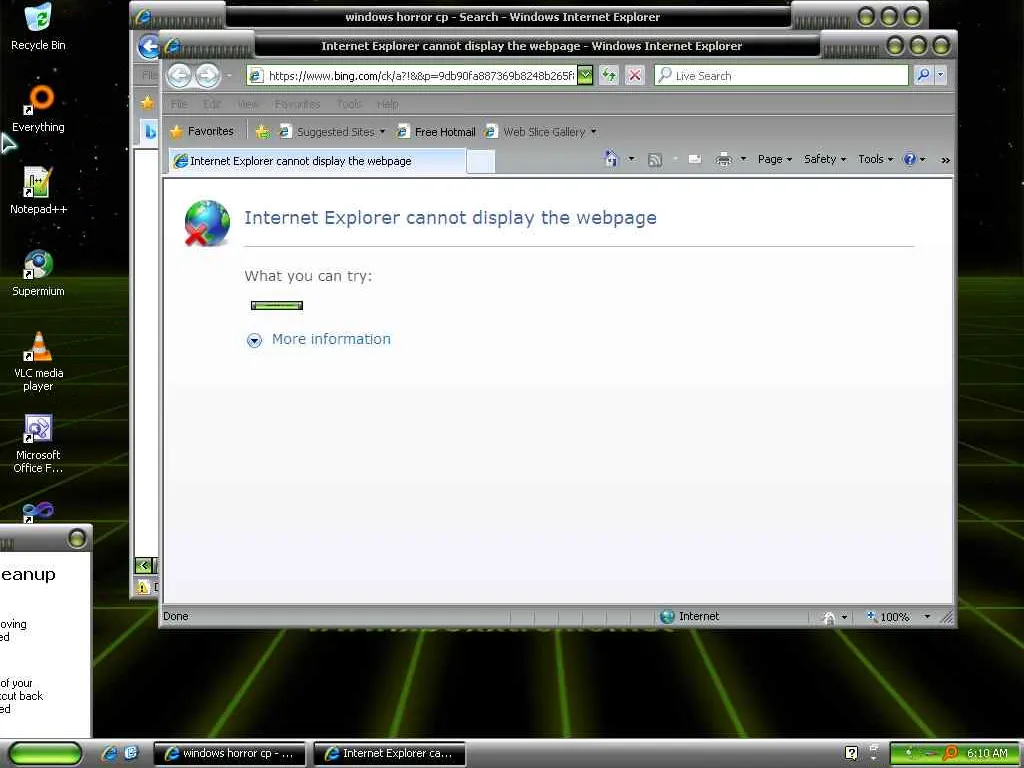Open the zoom level dropdown arrow

coord(927,616)
